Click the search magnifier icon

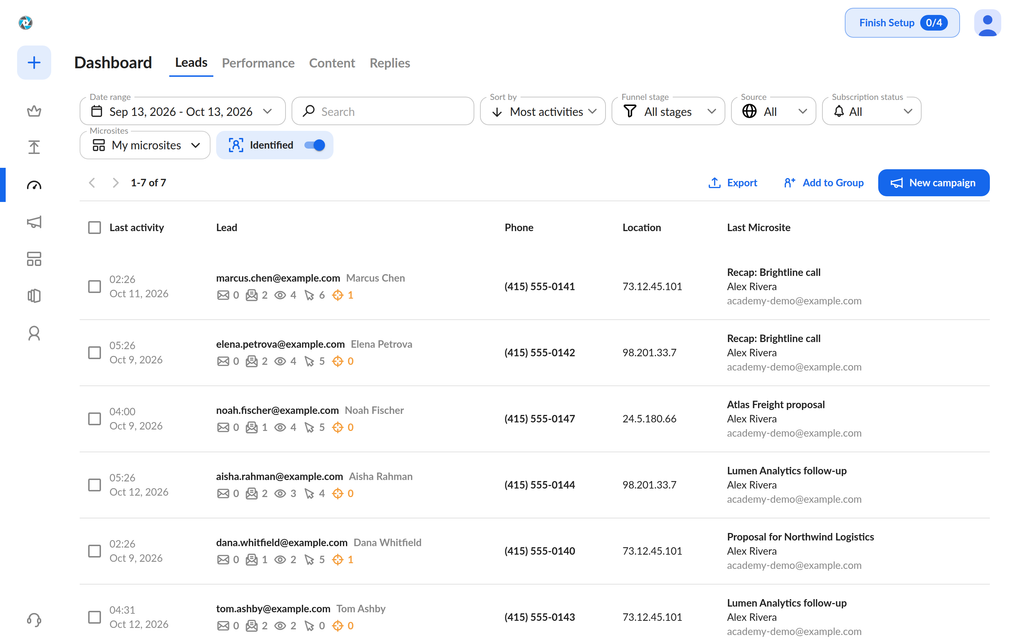(x=309, y=111)
